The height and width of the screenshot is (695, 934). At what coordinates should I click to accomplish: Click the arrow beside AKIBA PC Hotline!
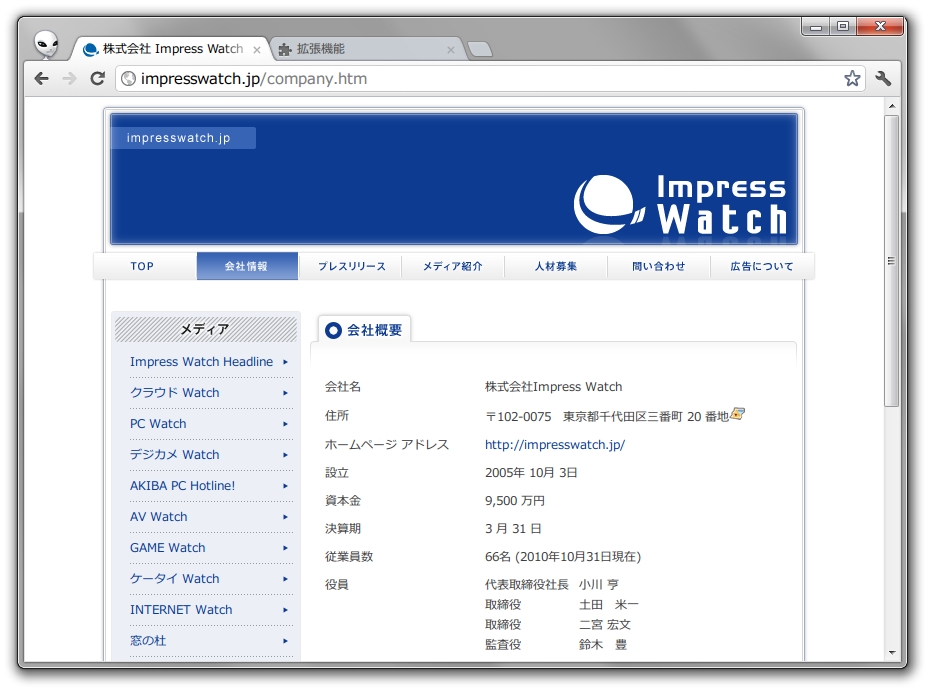pos(285,486)
